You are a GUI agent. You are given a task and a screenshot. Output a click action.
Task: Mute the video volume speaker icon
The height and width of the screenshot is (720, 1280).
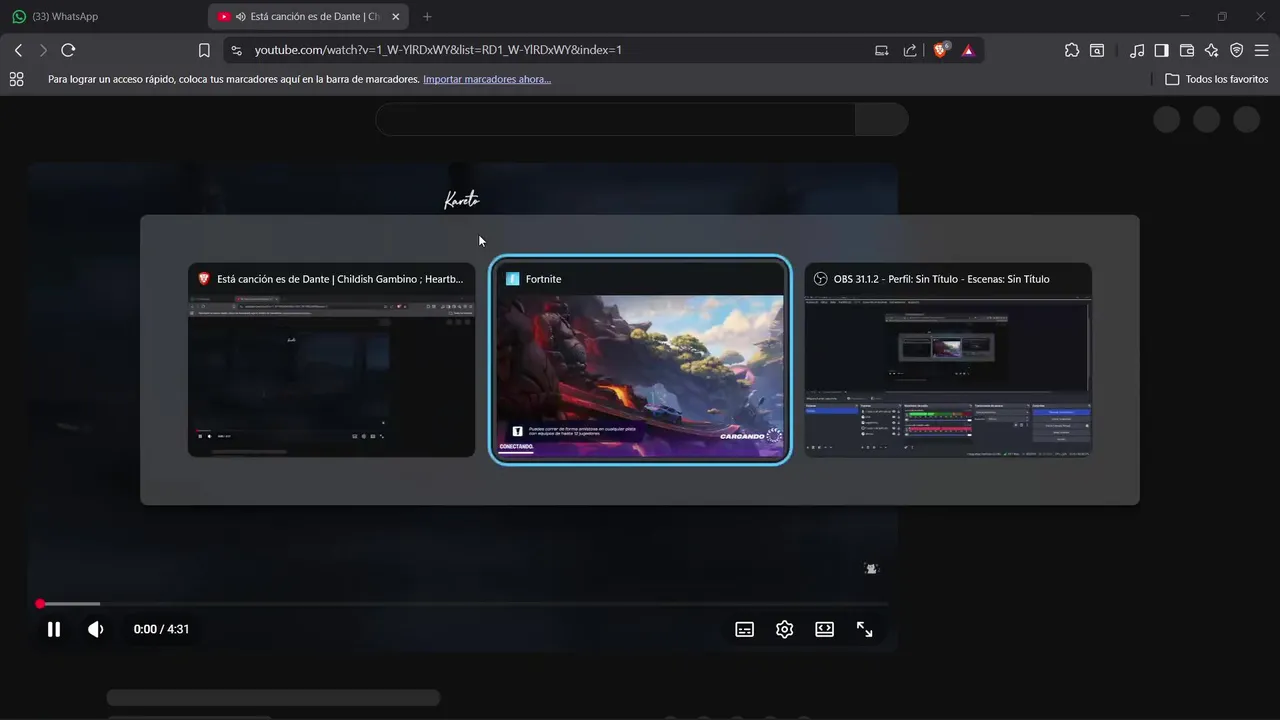click(96, 629)
